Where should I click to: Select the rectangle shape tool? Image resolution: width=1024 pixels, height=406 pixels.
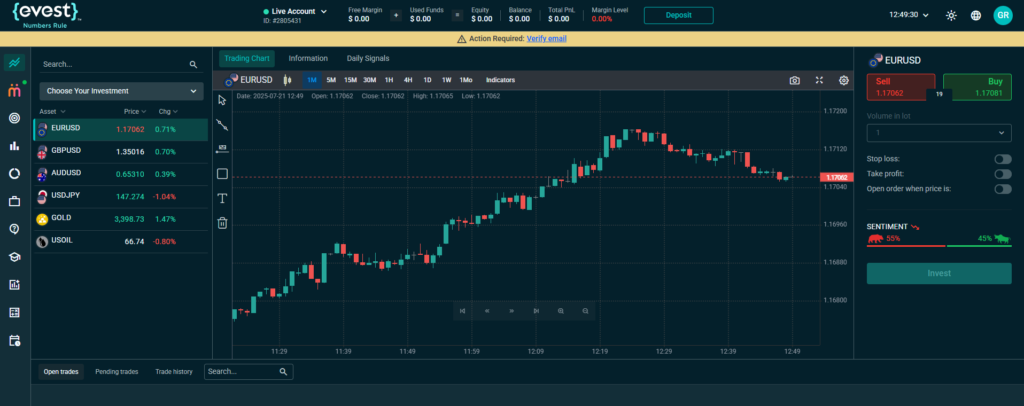click(x=222, y=174)
